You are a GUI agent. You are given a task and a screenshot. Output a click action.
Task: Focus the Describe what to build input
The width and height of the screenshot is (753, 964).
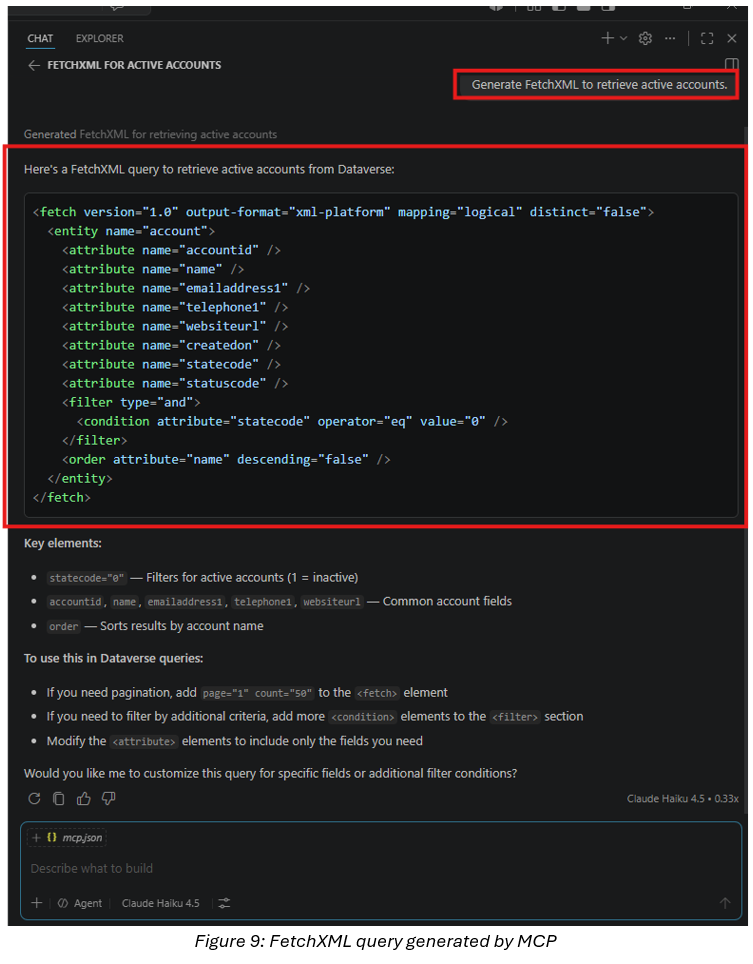380,868
